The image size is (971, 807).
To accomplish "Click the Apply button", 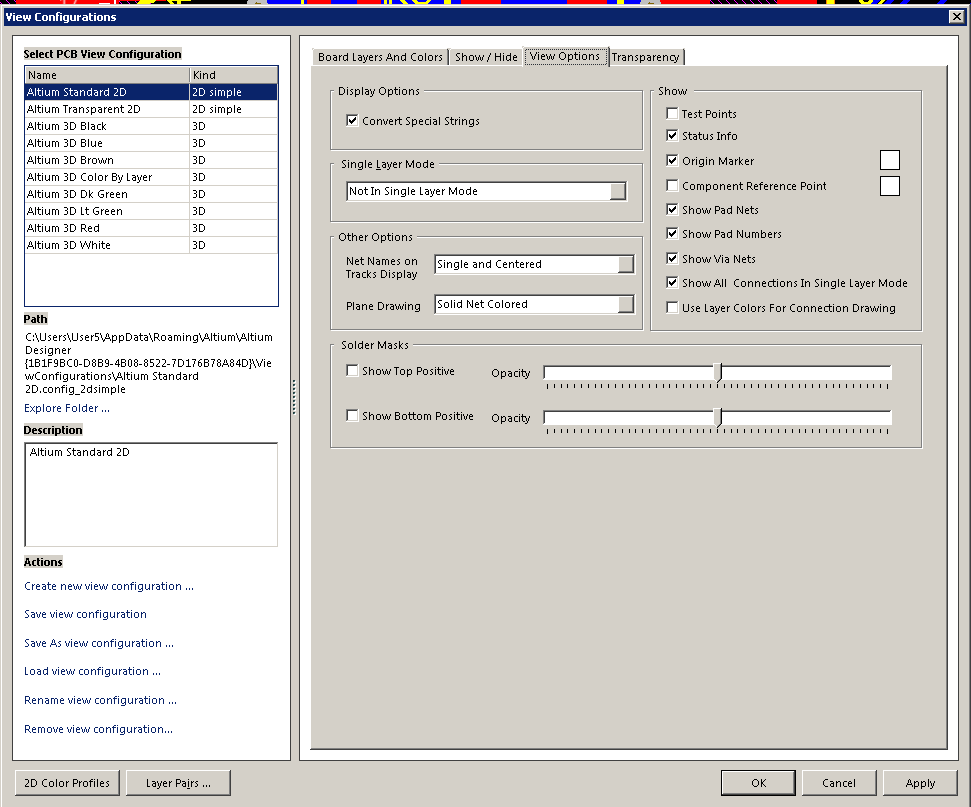I will click(x=920, y=783).
